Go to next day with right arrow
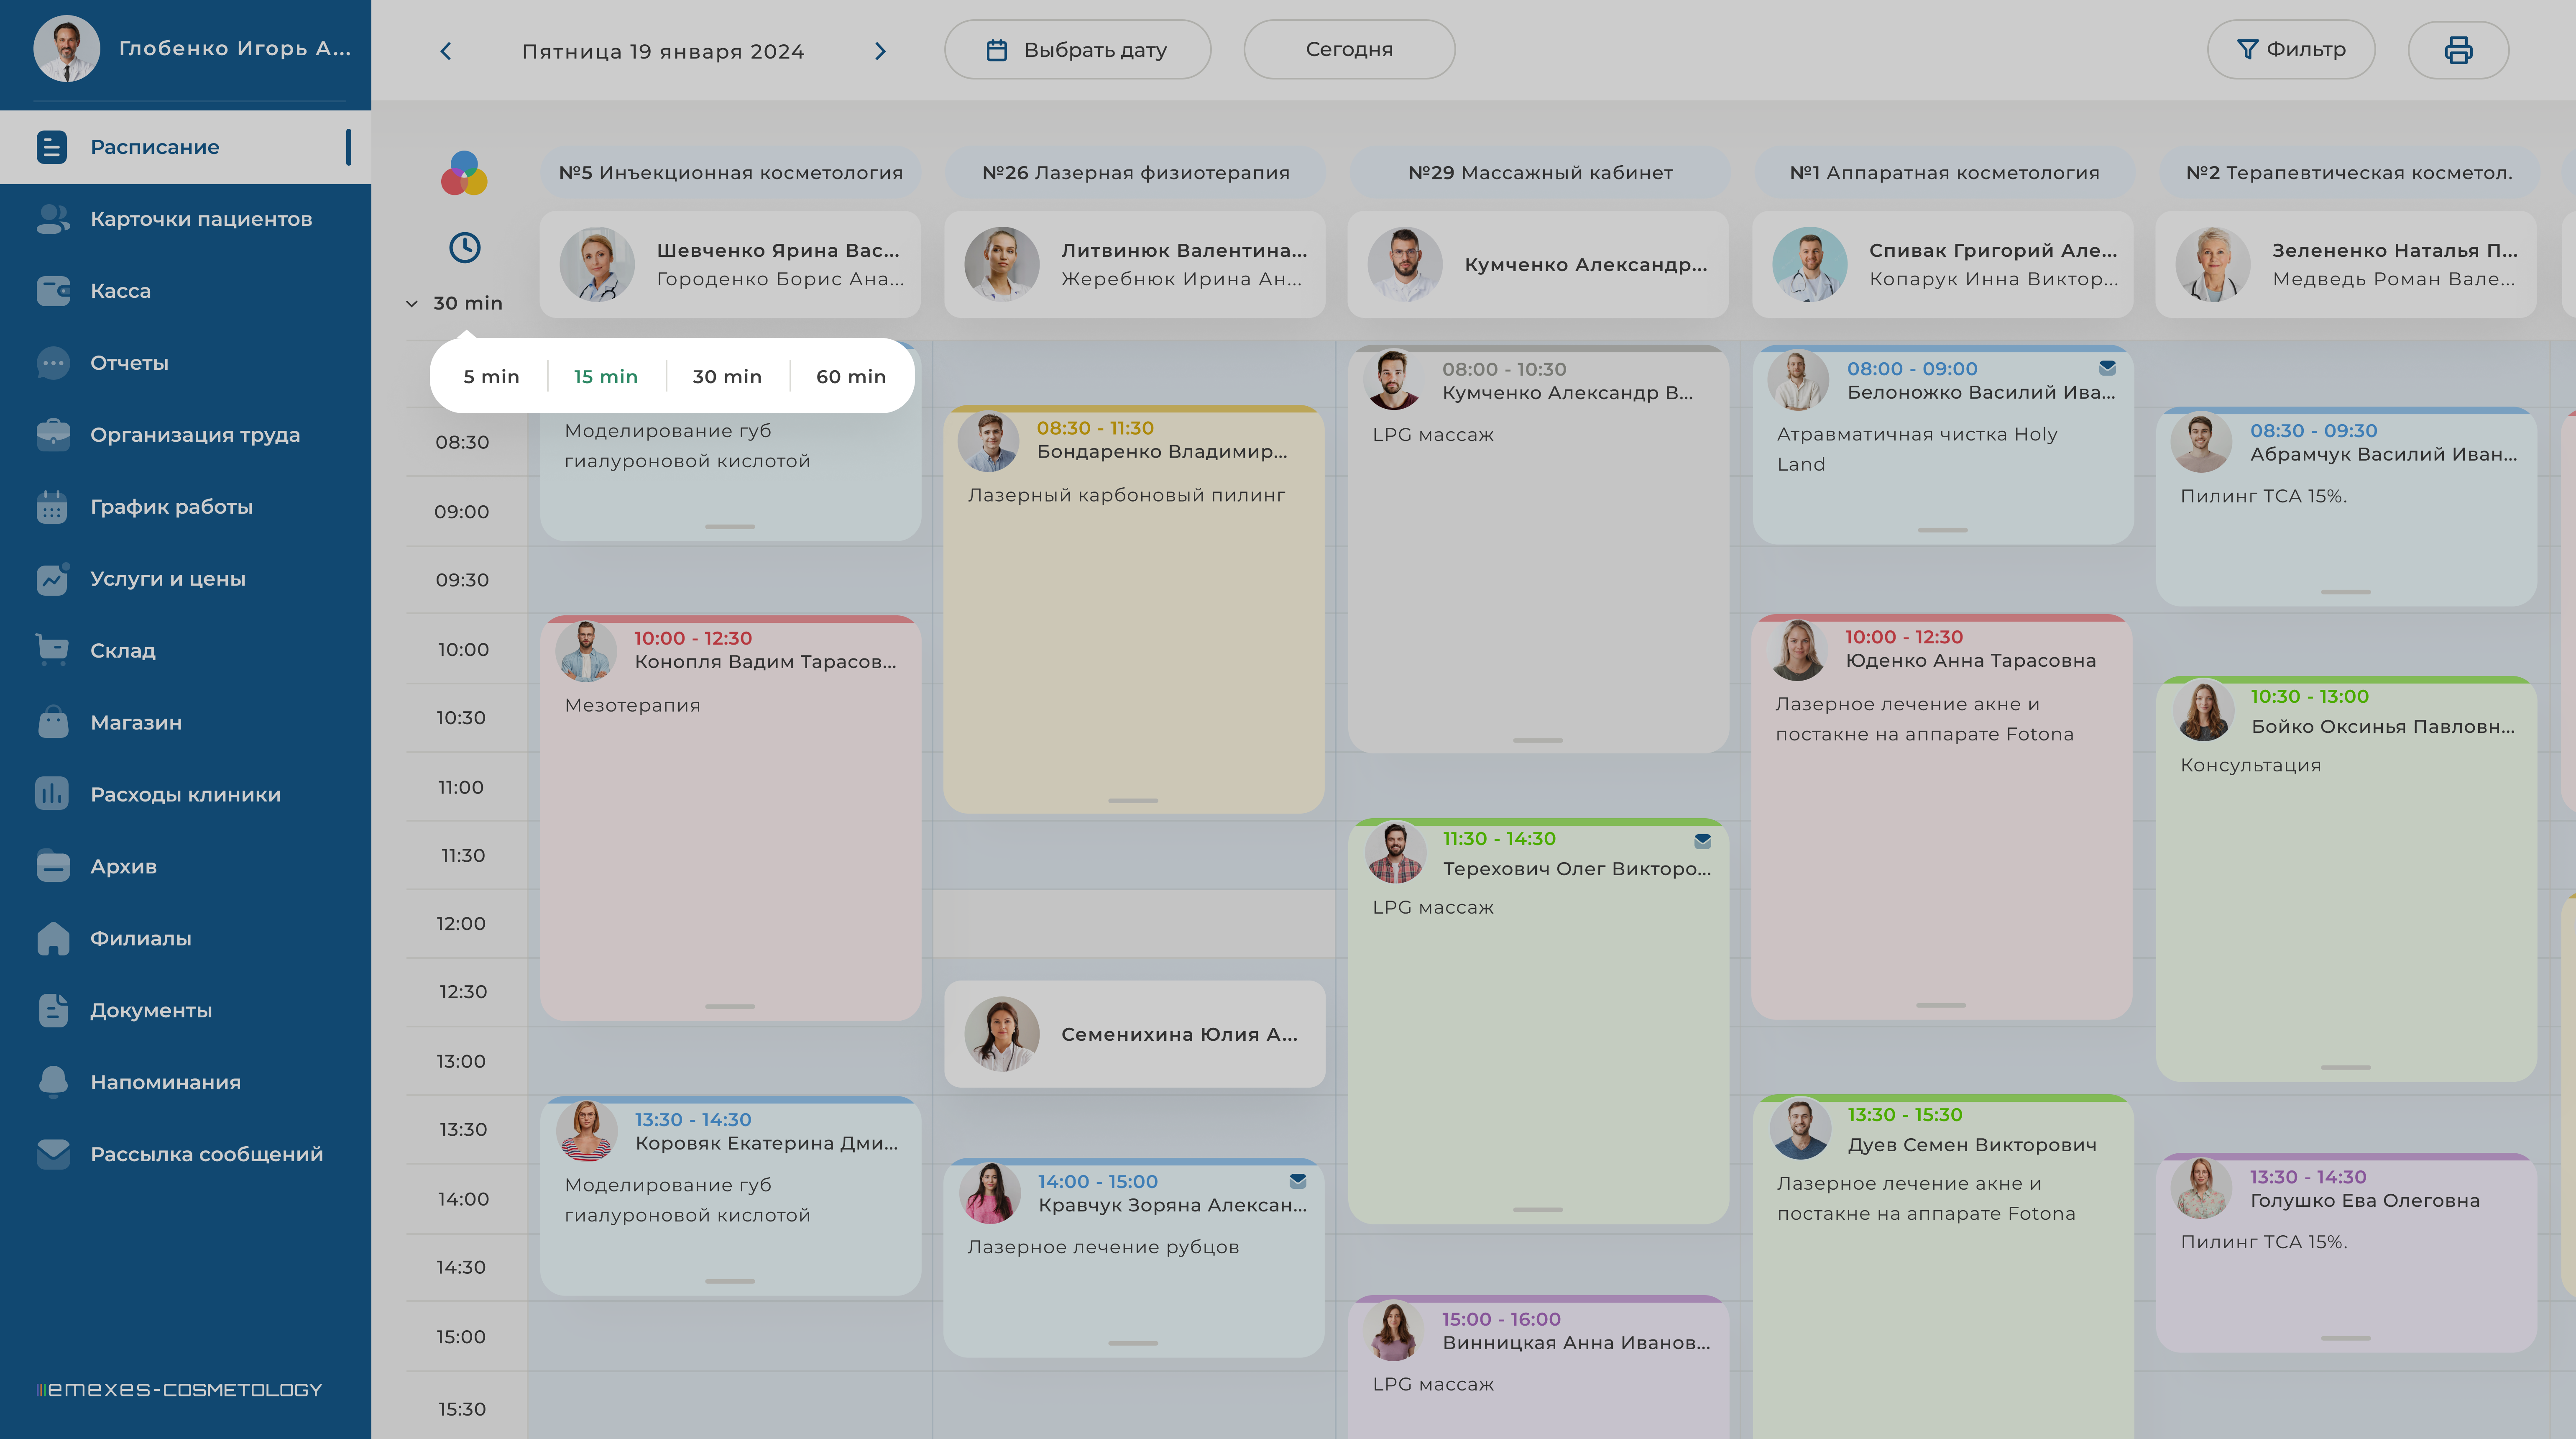The image size is (2576, 1439). click(x=880, y=51)
